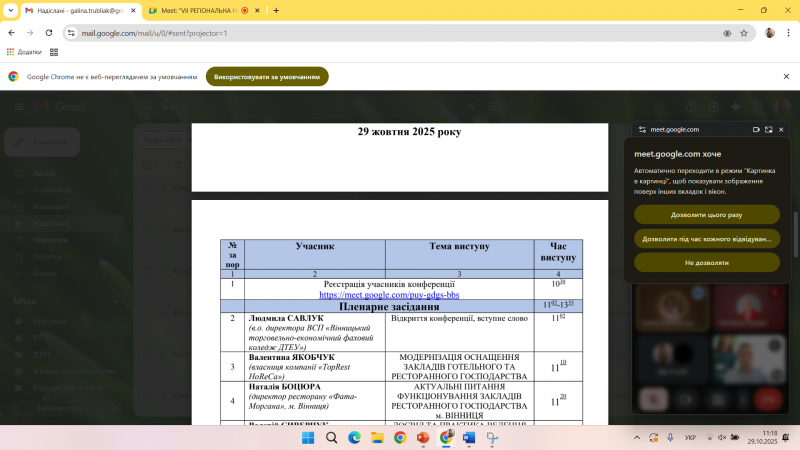Reload the Gmail page
800x450 pixels.
[x=49, y=32]
